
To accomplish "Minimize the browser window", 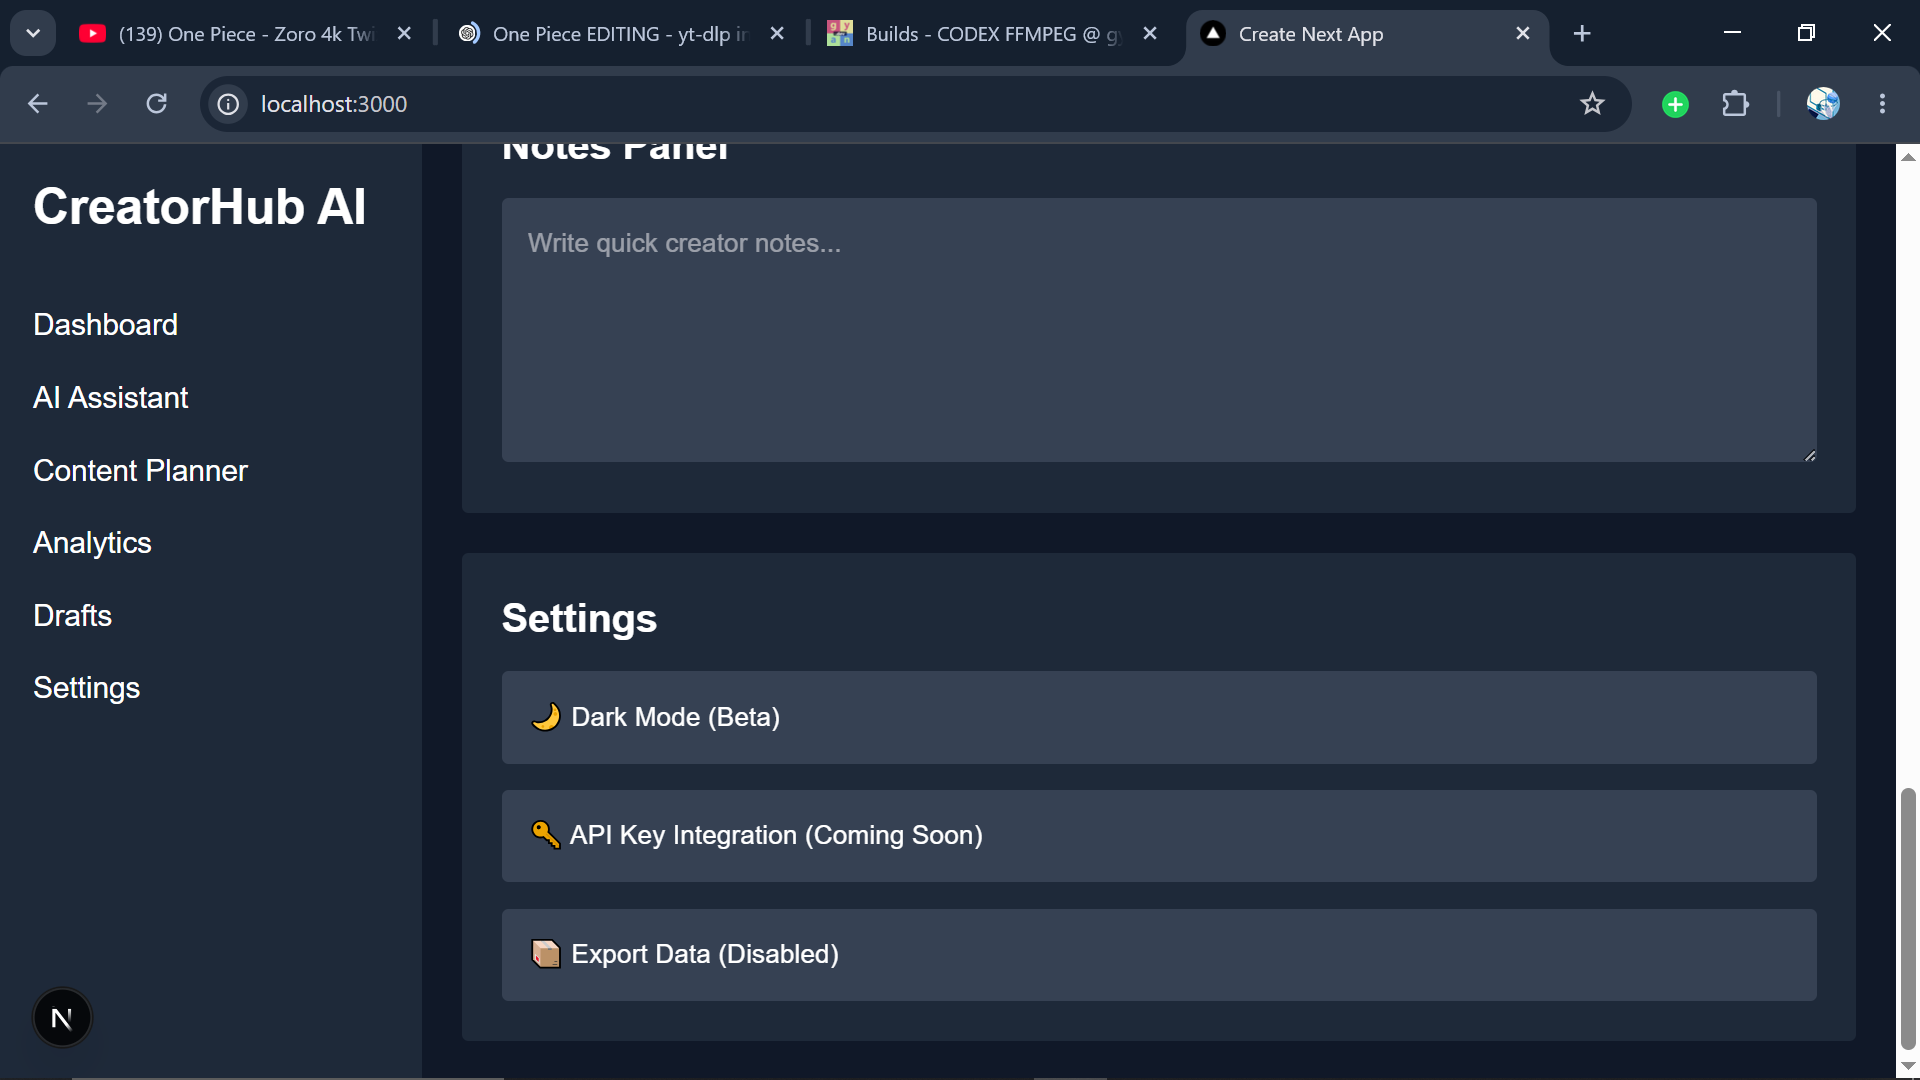I will [x=1733, y=33].
